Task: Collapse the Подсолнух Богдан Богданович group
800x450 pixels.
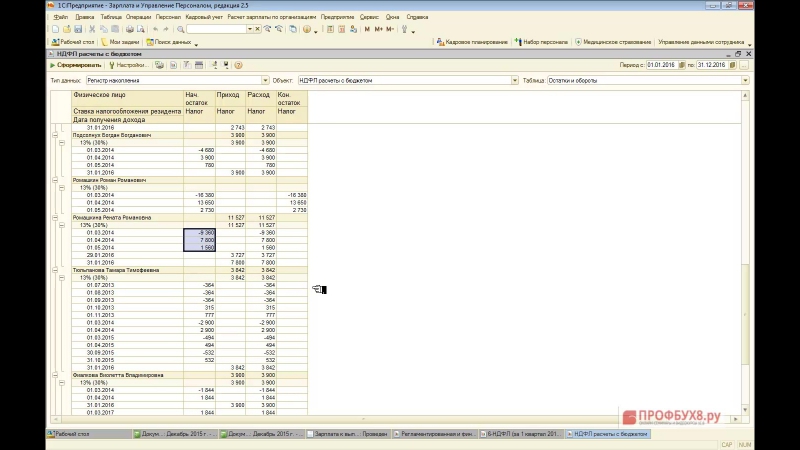Action: coord(54,135)
